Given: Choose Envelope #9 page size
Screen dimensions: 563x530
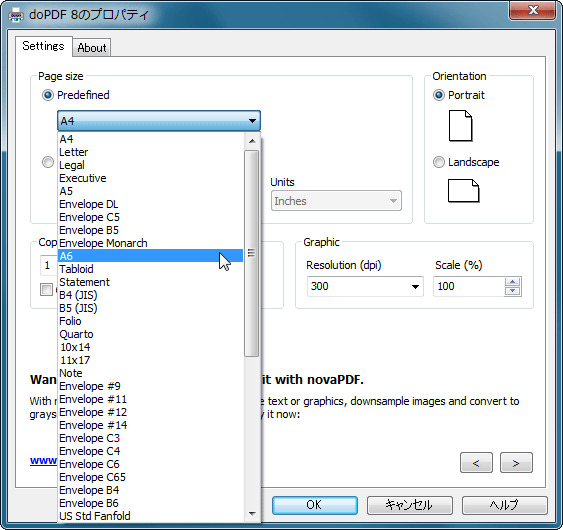Looking at the screenshot, I should click(x=150, y=386).
